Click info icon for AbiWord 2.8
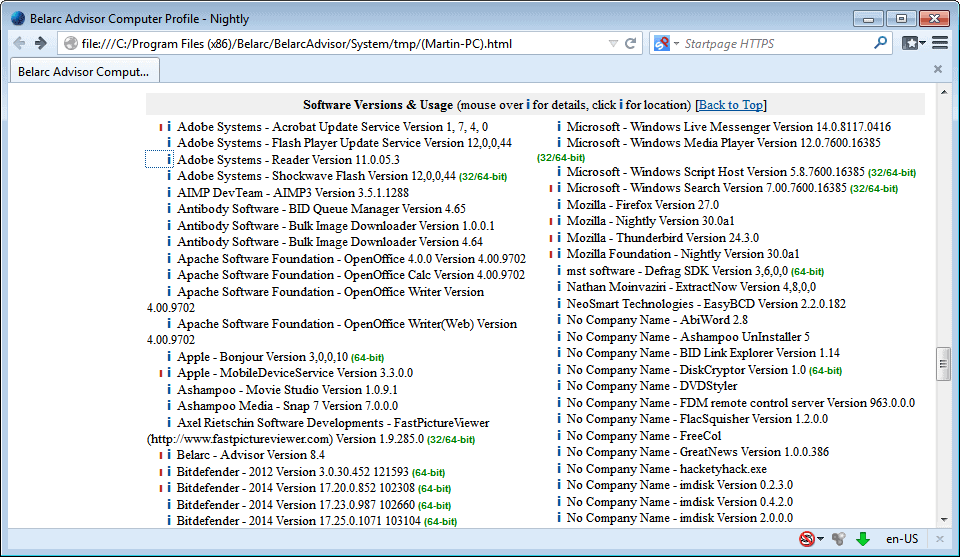Image resolution: width=960 pixels, height=557 pixels. [558, 320]
